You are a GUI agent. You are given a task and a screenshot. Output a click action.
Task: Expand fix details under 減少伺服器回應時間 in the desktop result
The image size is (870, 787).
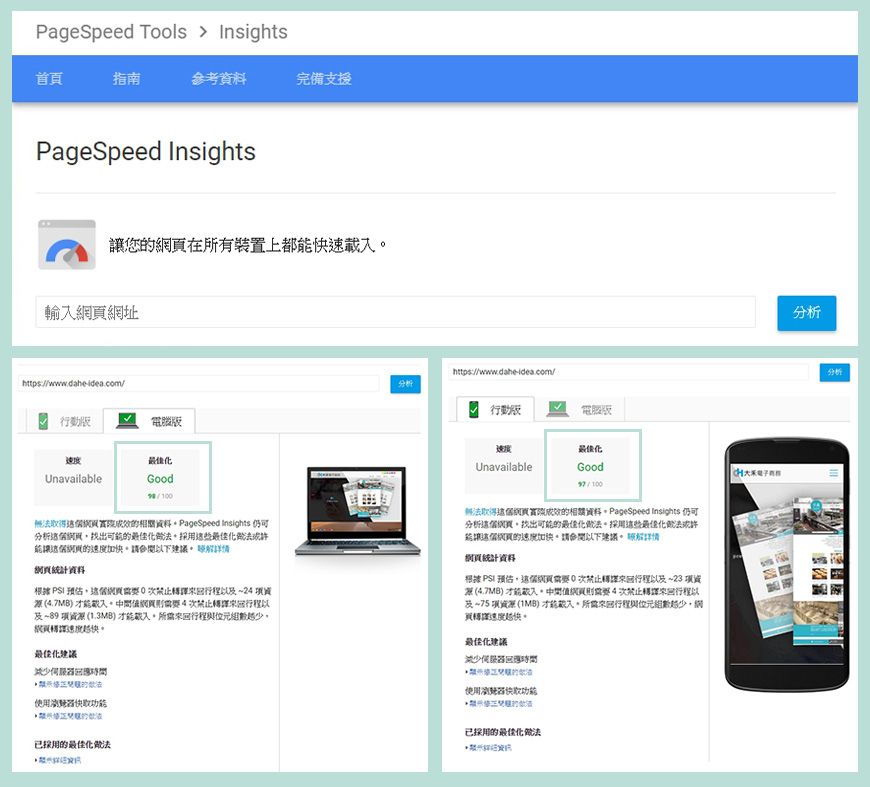pyautogui.click(x=70, y=685)
